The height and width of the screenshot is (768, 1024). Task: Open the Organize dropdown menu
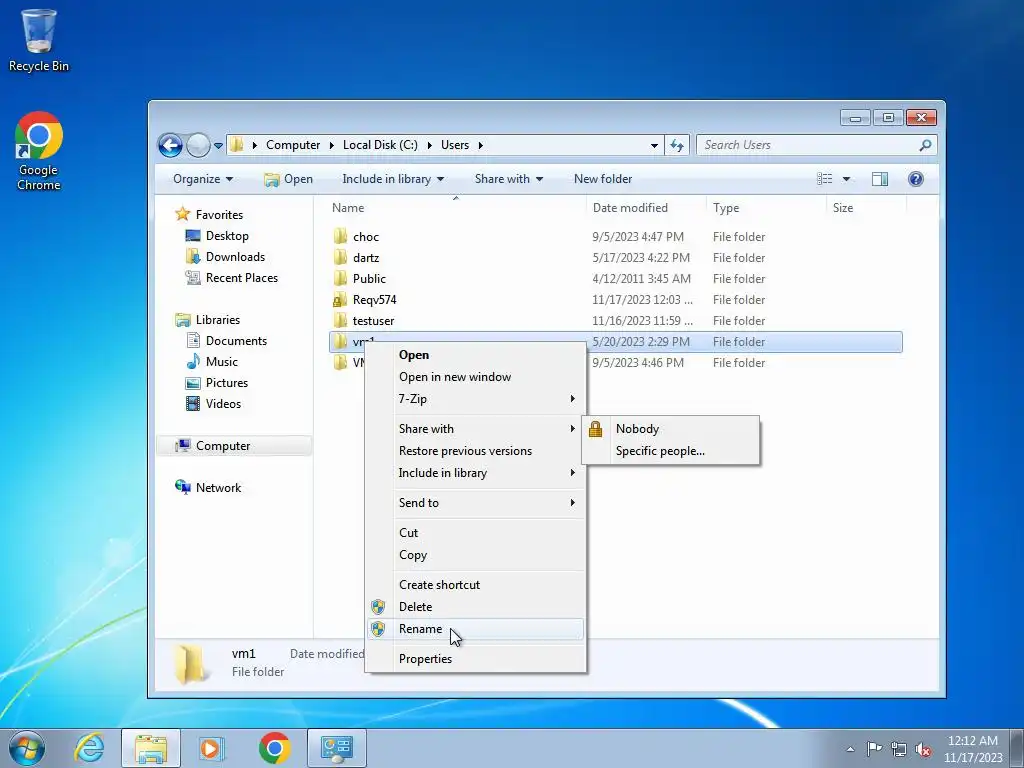click(203, 179)
